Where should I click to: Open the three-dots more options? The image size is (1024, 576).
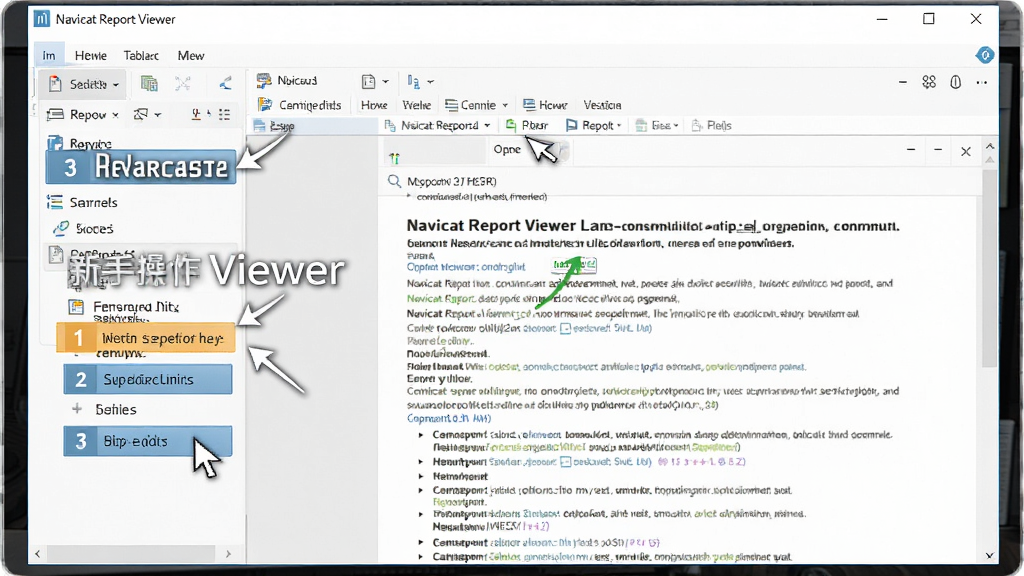coord(982,82)
